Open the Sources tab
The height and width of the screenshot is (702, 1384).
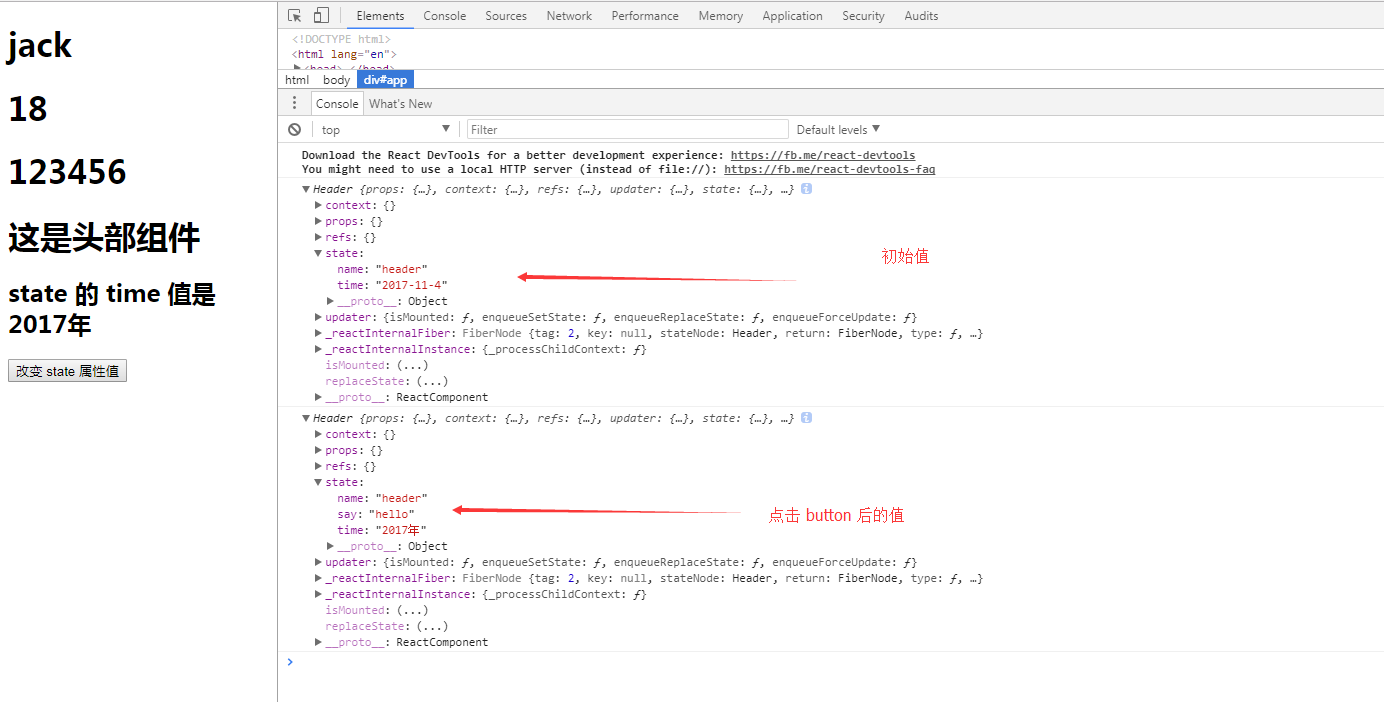point(506,16)
